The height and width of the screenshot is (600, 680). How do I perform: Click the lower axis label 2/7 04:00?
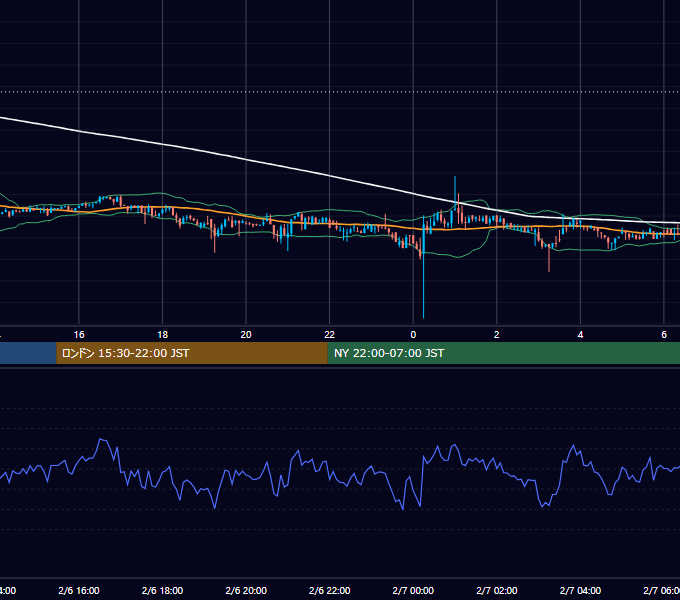click(580, 590)
